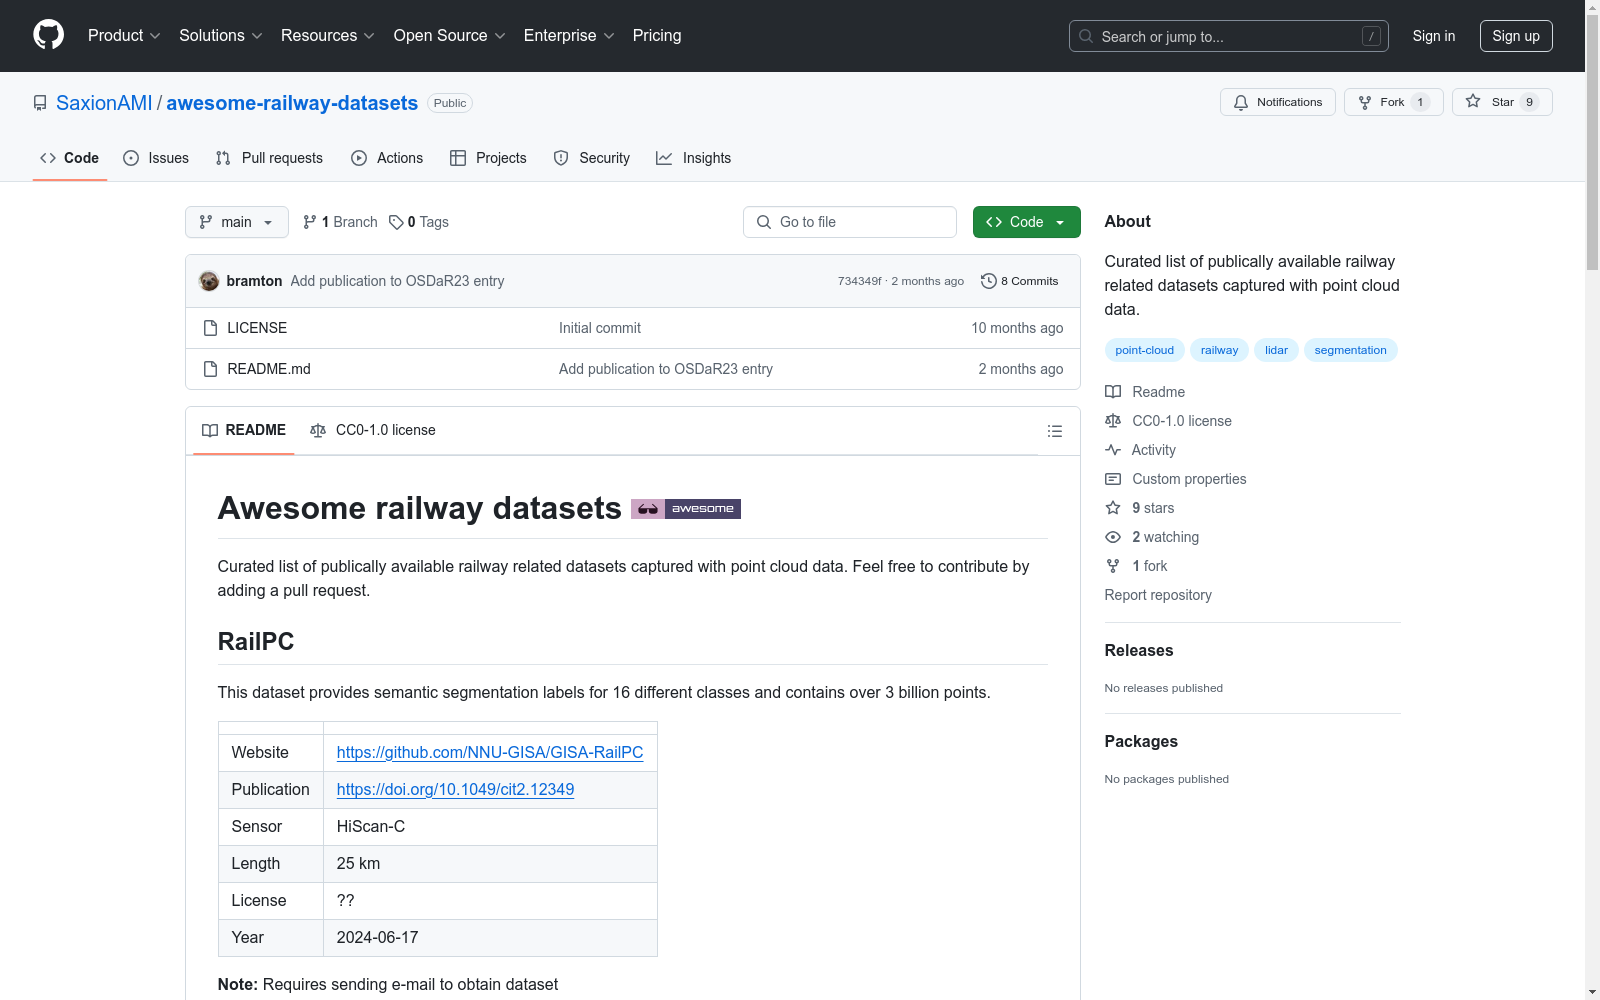This screenshot has width=1600, height=1000.
Task: Click the book icon beside Readme in About
Action: tap(1113, 392)
